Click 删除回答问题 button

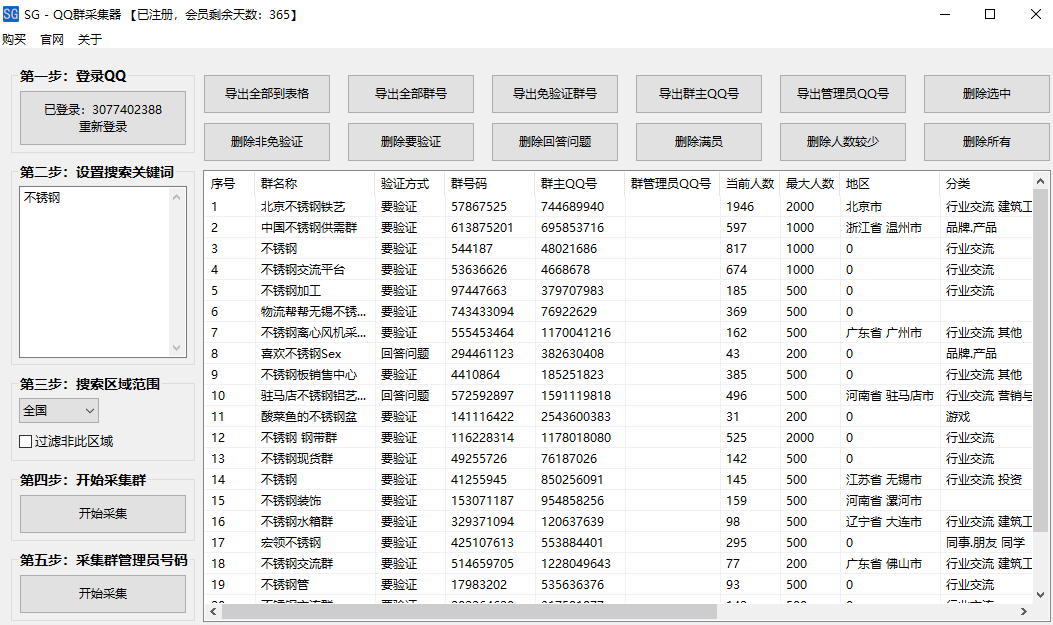tap(553, 141)
